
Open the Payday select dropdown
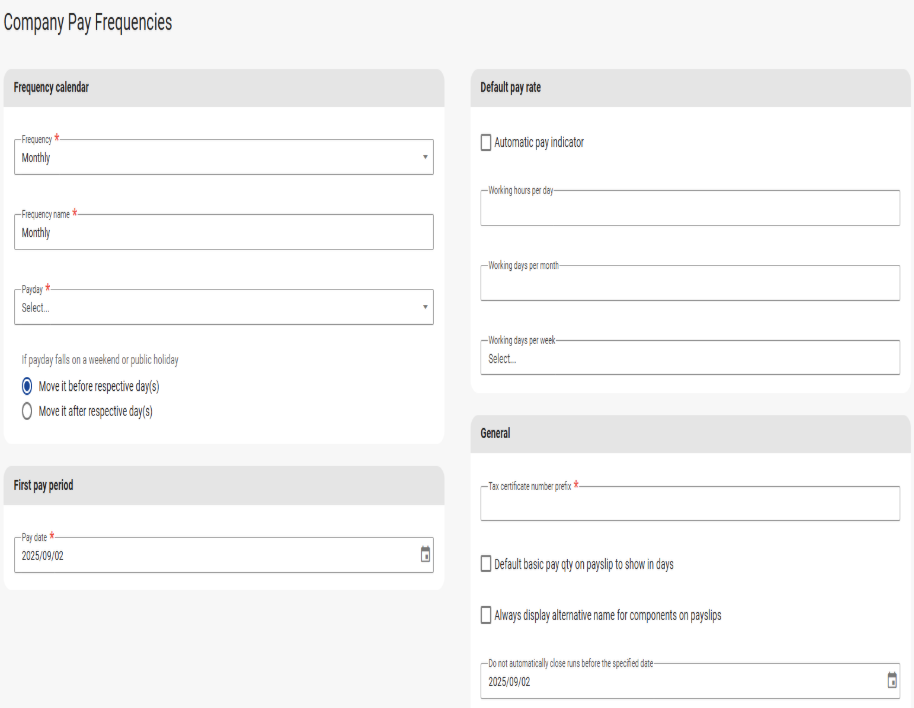224,308
